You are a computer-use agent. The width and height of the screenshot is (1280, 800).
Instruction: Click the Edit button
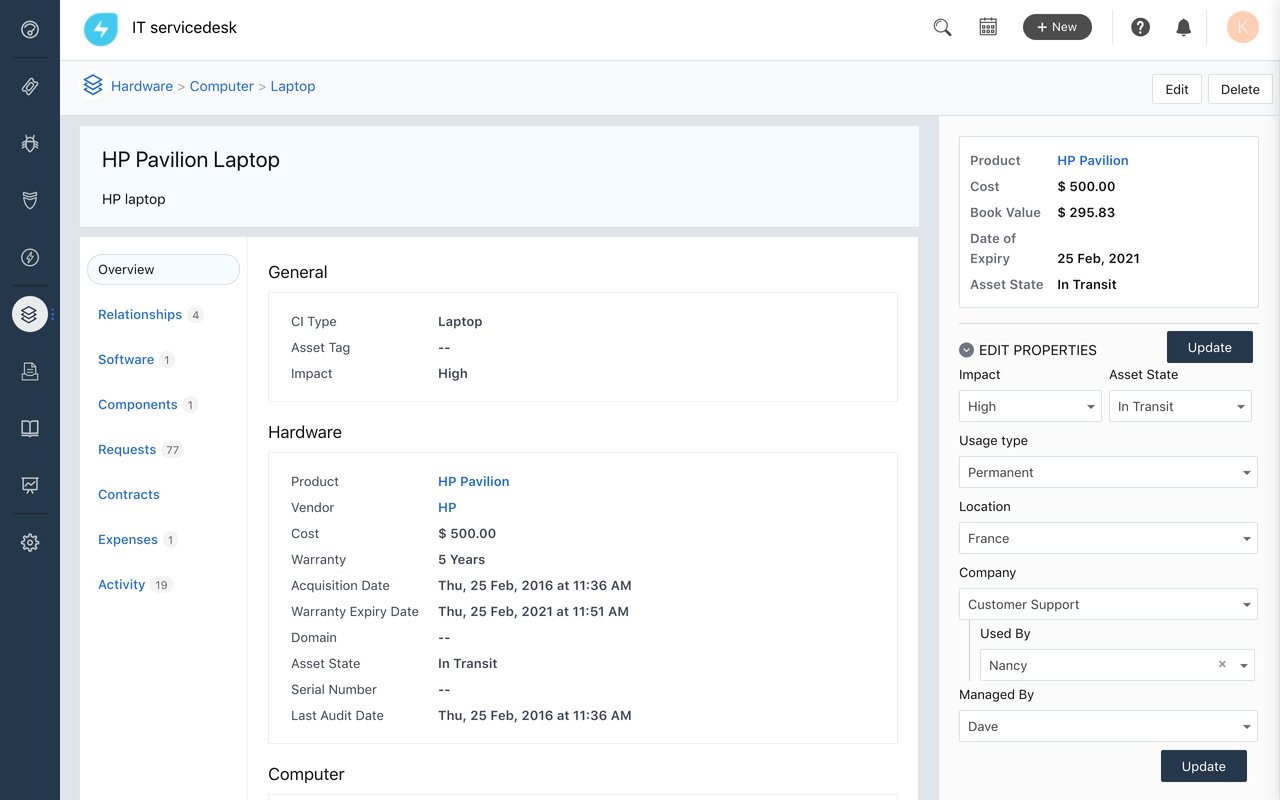[x=1177, y=89]
